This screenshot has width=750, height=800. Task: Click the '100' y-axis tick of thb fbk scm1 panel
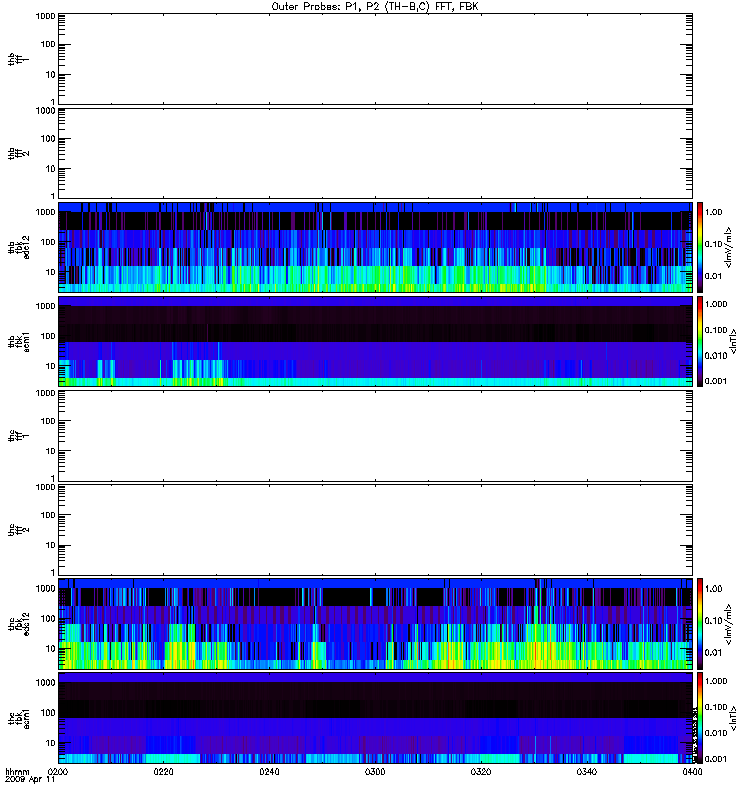click(48, 336)
